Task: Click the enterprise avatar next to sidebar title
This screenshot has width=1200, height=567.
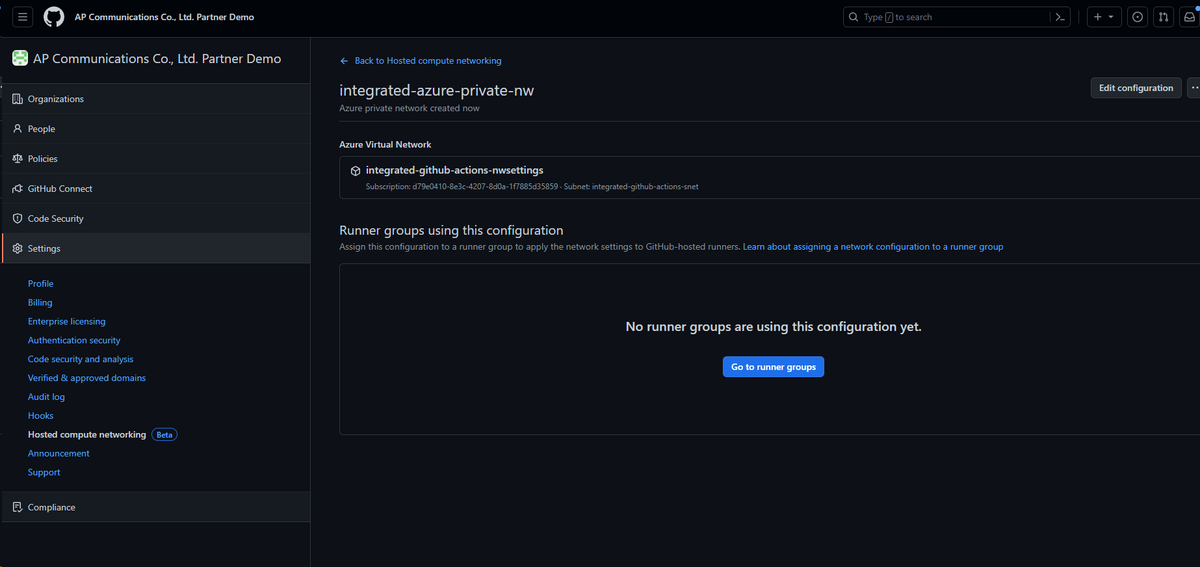Action: tap(20, 59)
